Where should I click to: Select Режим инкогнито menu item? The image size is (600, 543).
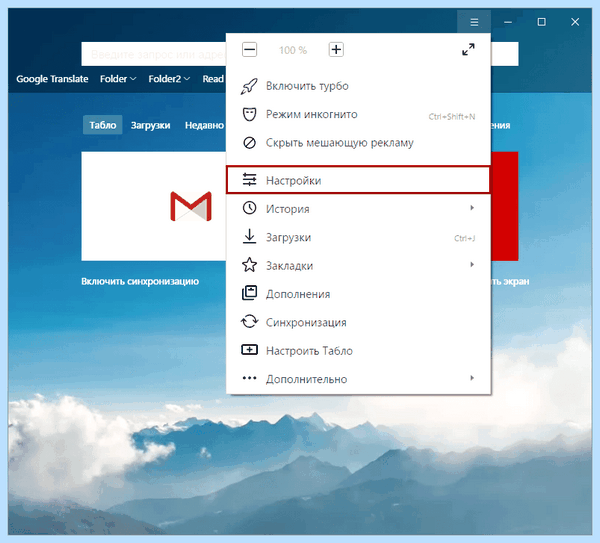[358, 114]
